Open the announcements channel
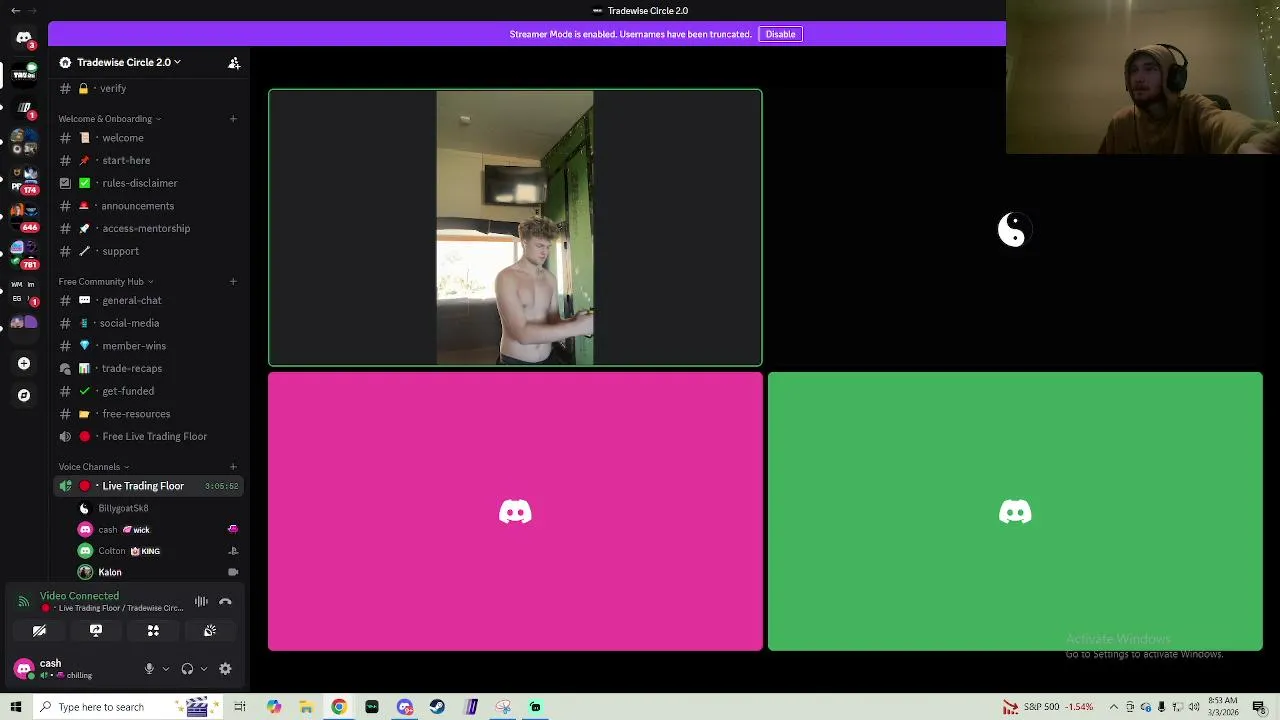 (148, 206)
